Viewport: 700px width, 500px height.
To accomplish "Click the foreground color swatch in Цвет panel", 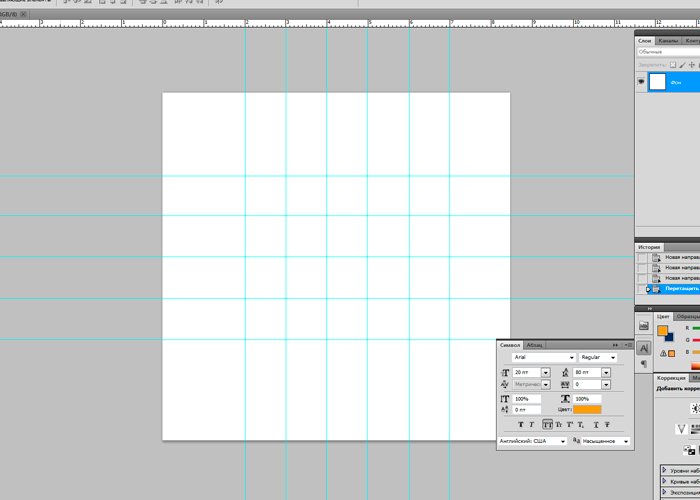I will click(x=662, y=331).
